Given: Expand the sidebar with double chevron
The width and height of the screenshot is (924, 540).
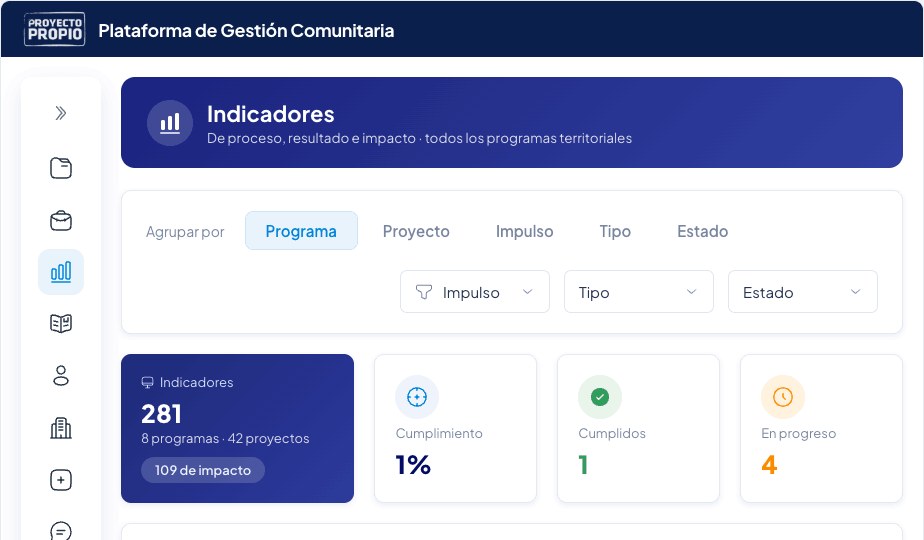Looking at the screenshot, I should pyautogui.click(x=61, y=113).
